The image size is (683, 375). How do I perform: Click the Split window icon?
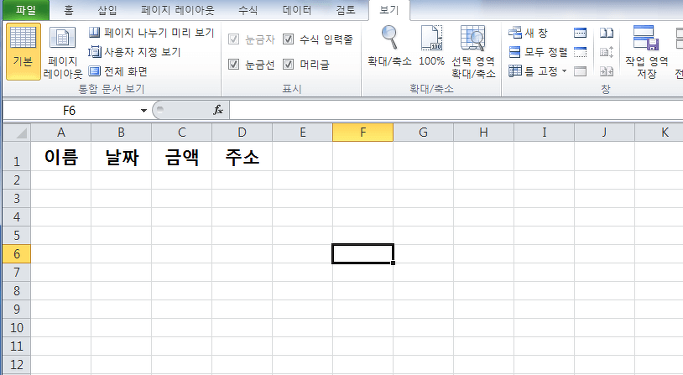click(580, 33)
